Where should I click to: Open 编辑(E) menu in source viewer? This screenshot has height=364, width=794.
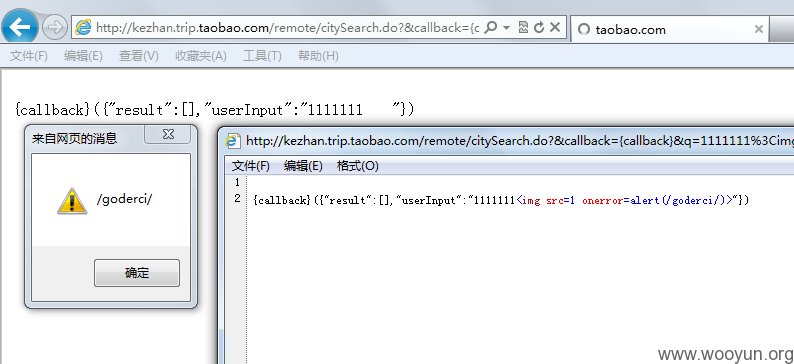(x=303, y=166)
